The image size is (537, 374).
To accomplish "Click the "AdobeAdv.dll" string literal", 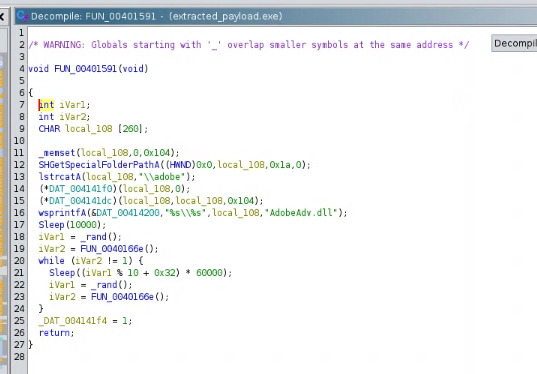I will click(301, 213).
